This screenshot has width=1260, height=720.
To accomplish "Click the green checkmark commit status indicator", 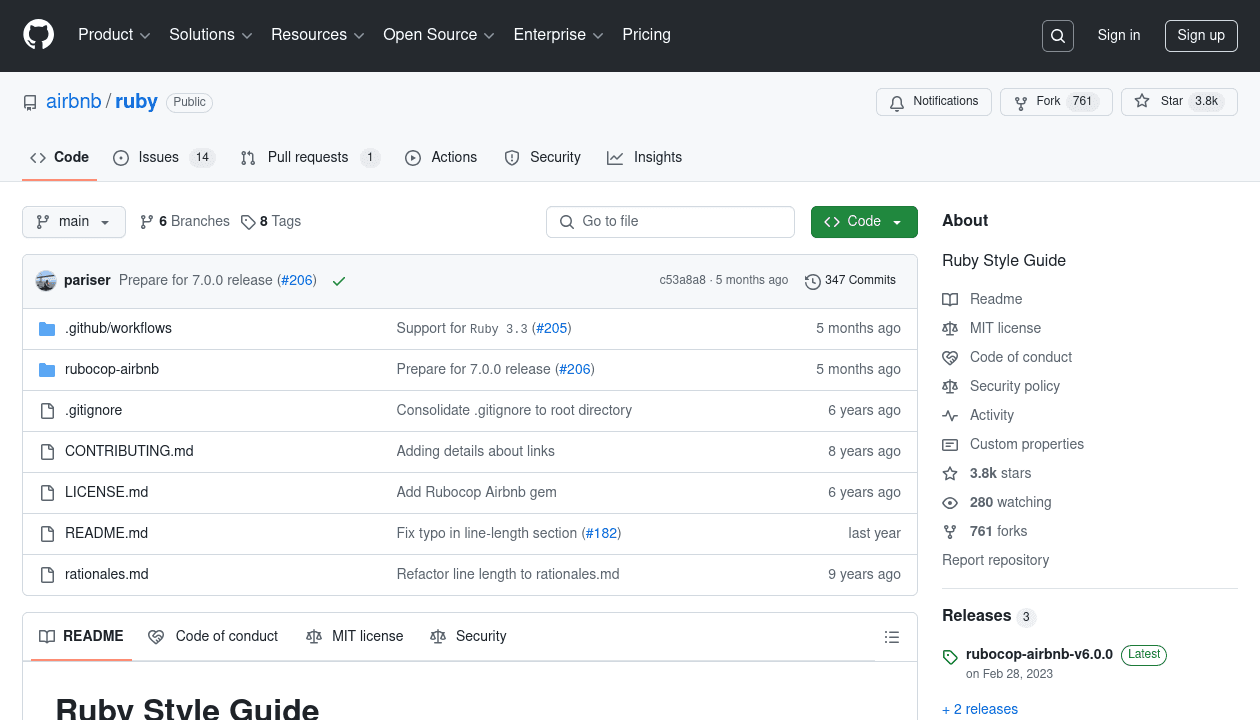I will [x=338, y=281].
